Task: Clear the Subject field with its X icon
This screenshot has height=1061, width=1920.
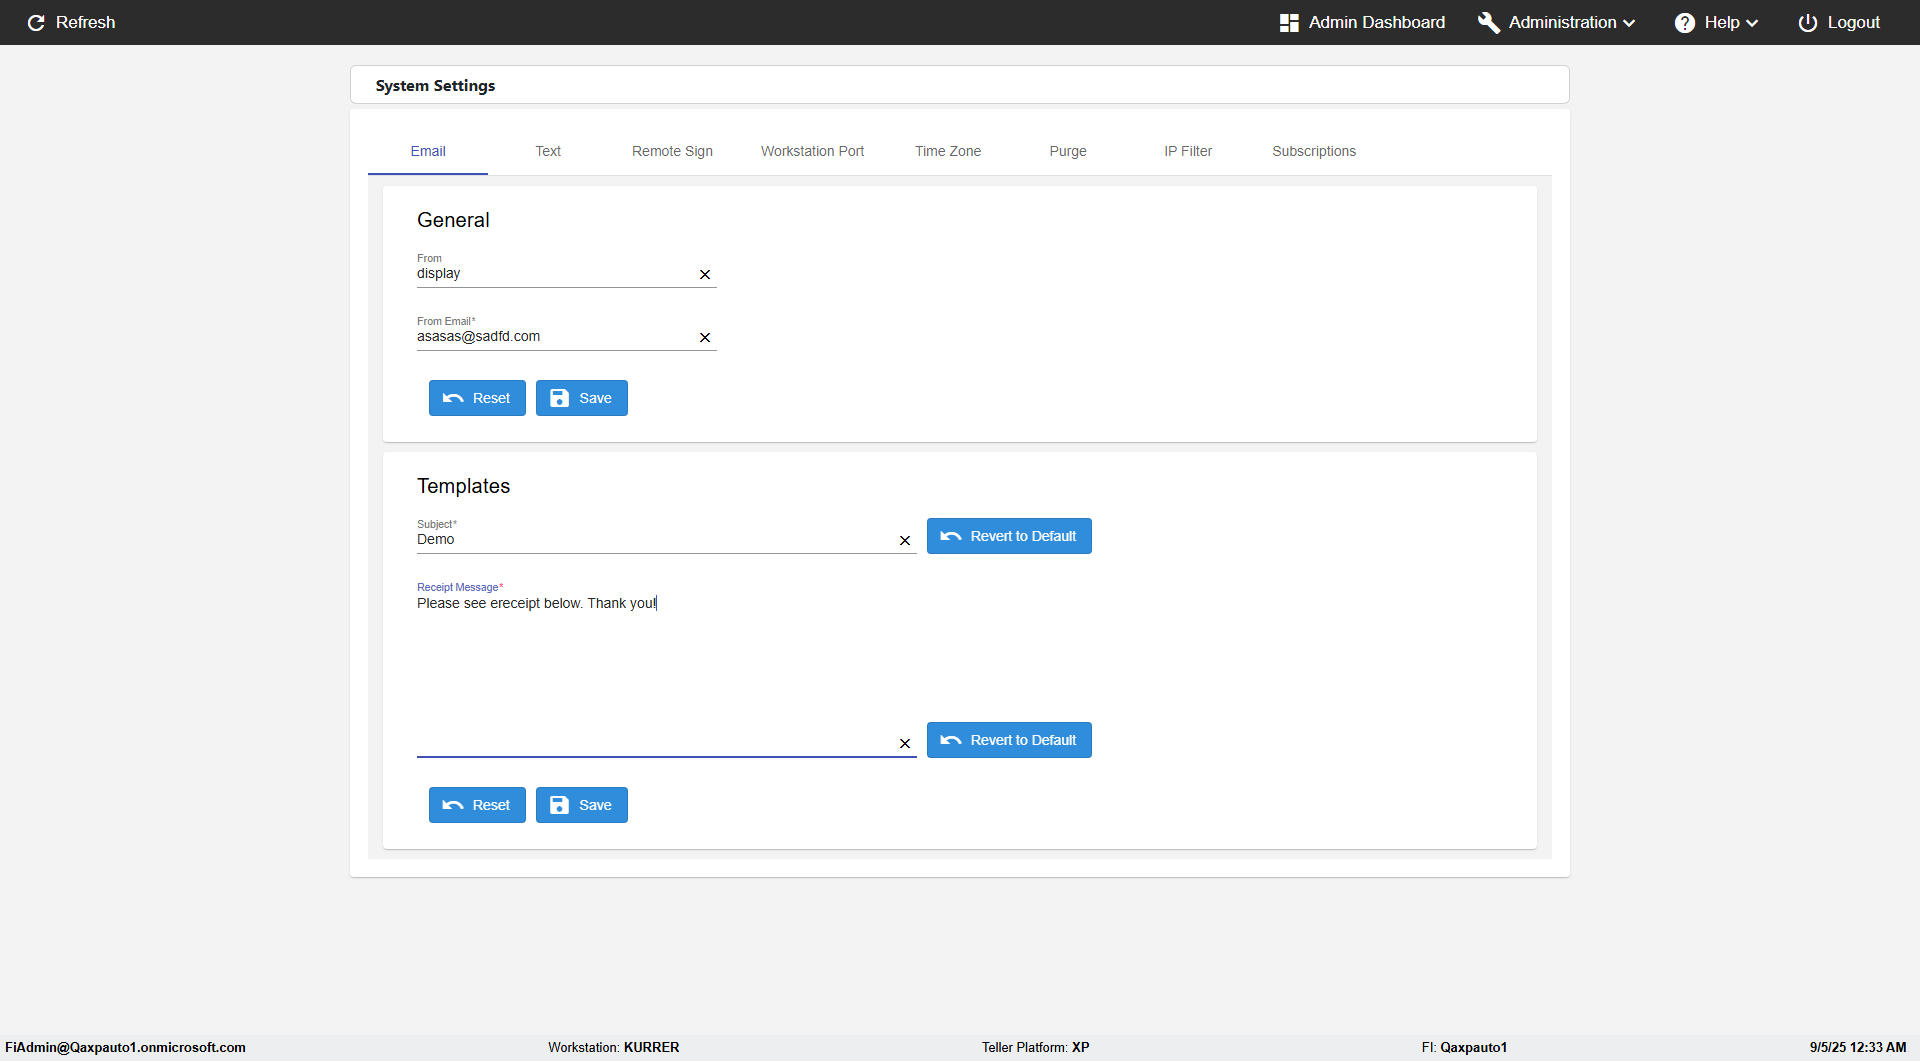Action: [x=905, y=541]
